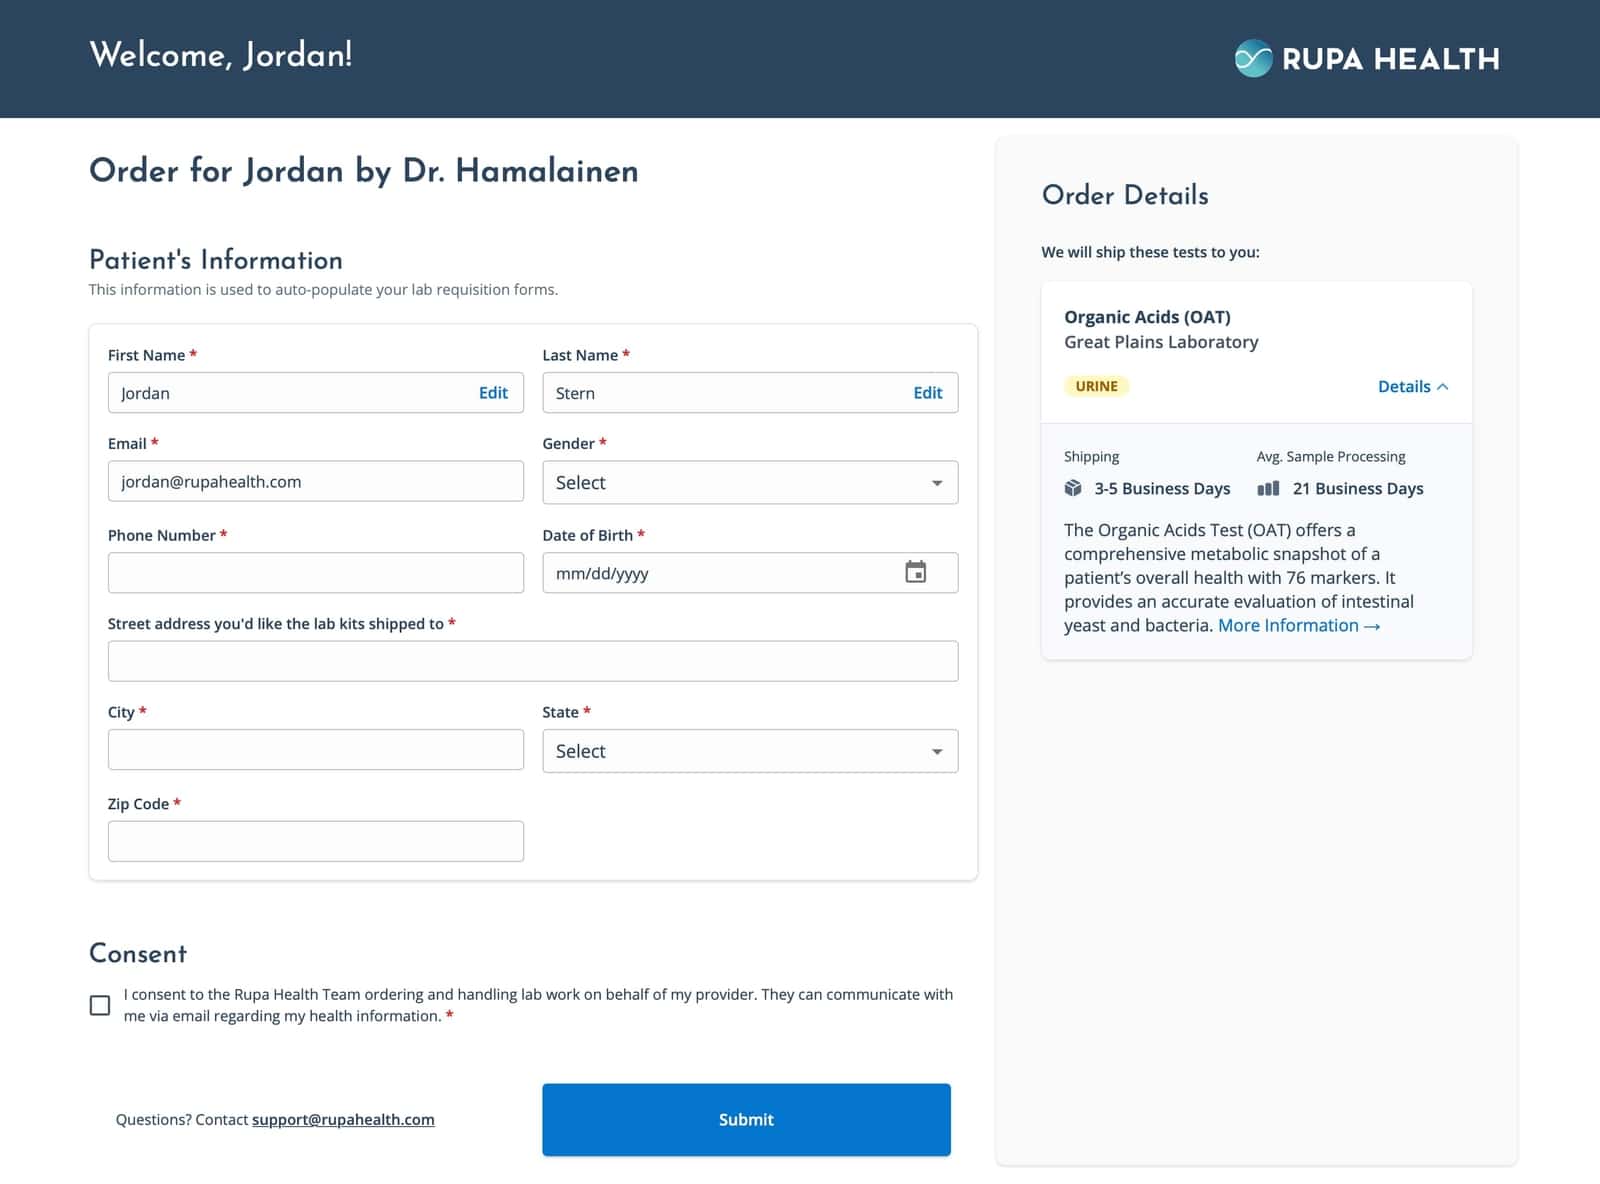Image resolution: width=1600 pixels, height=1184 pixels.
Task: Click the Zip Code input field
Action: tap(315, 841)
